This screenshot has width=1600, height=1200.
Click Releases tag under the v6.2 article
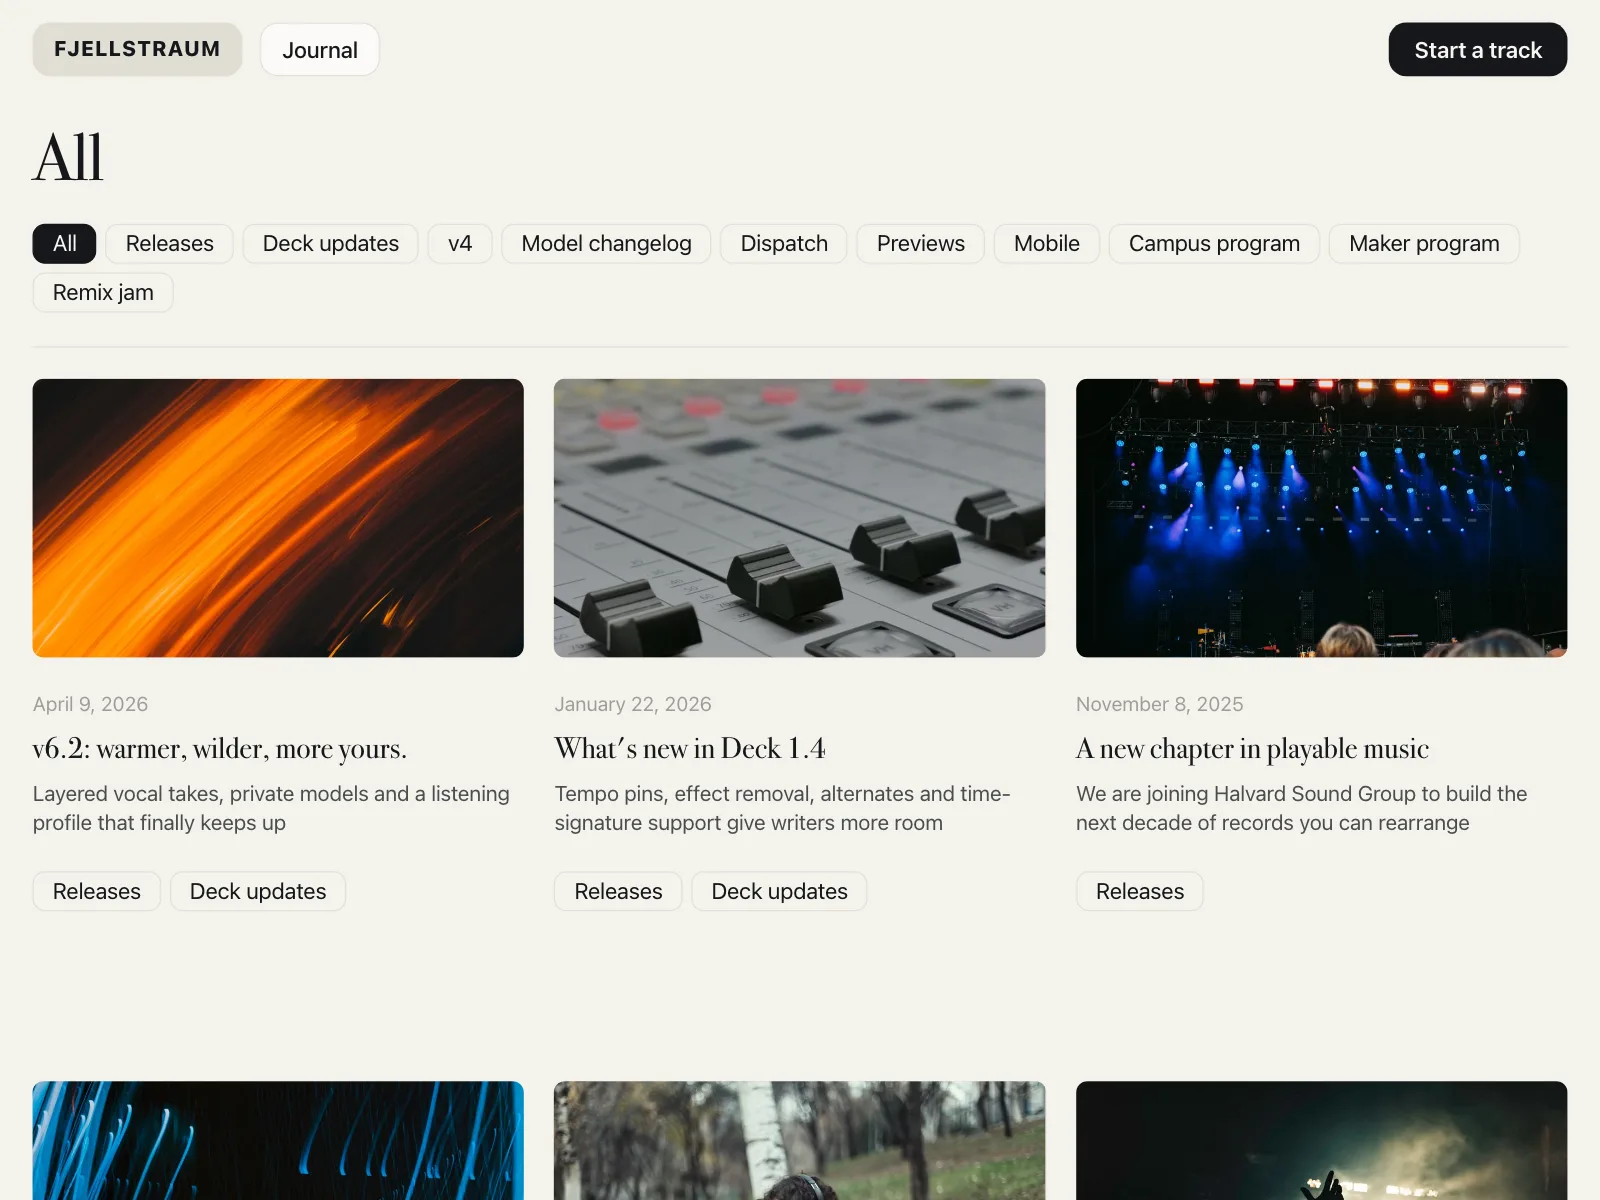point(97,891)
